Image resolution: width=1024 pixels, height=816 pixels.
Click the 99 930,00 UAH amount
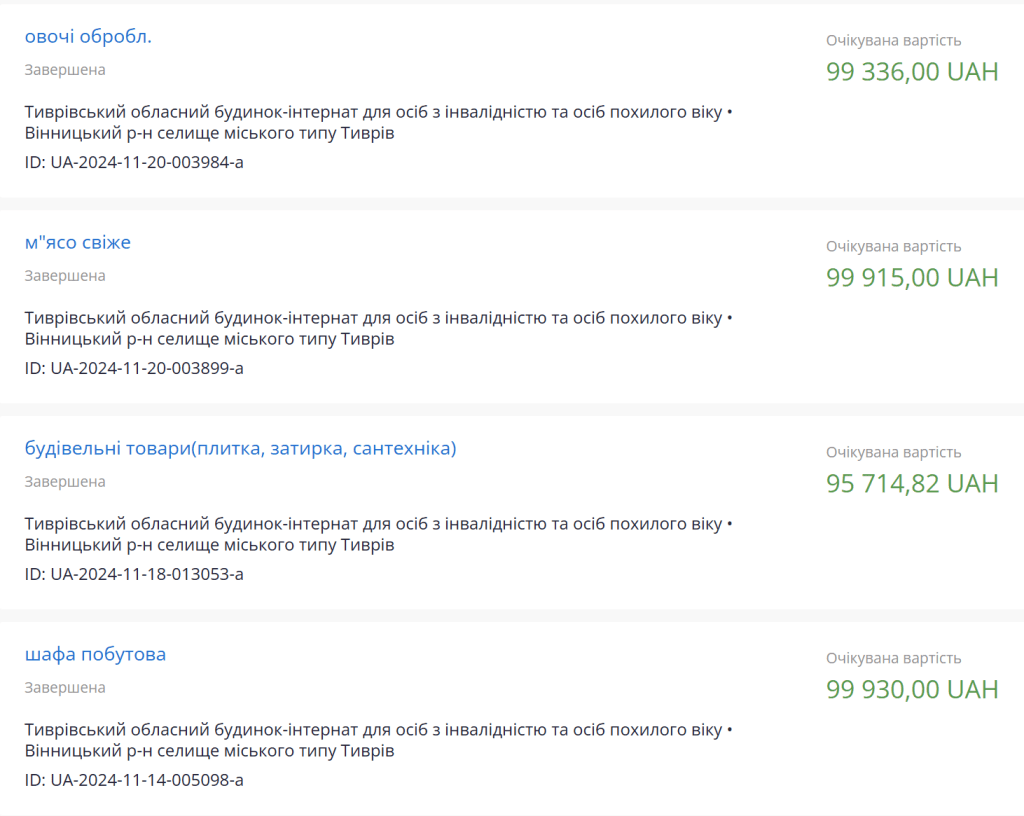tap(912, 690)
